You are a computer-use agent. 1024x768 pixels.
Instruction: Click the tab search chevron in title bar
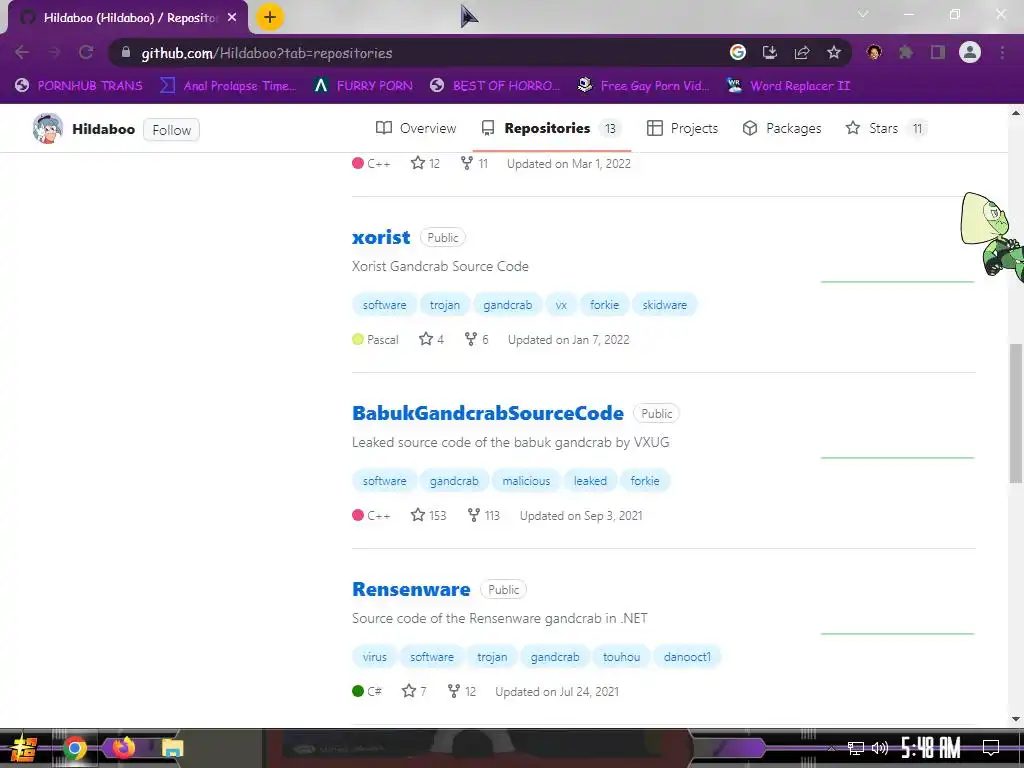coord(863,14)
